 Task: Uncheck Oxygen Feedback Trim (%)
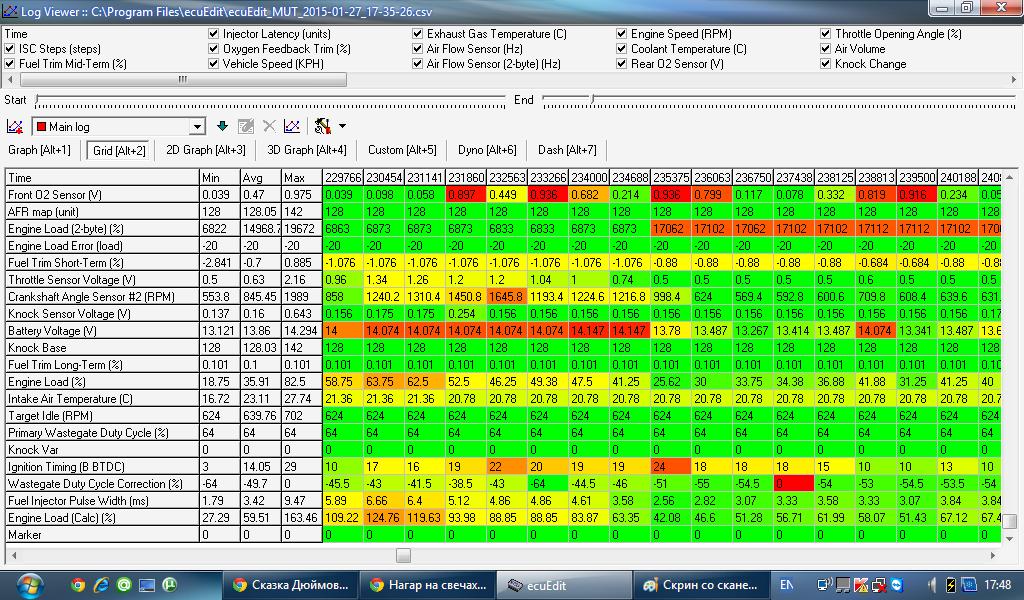(x=214, y=48)
